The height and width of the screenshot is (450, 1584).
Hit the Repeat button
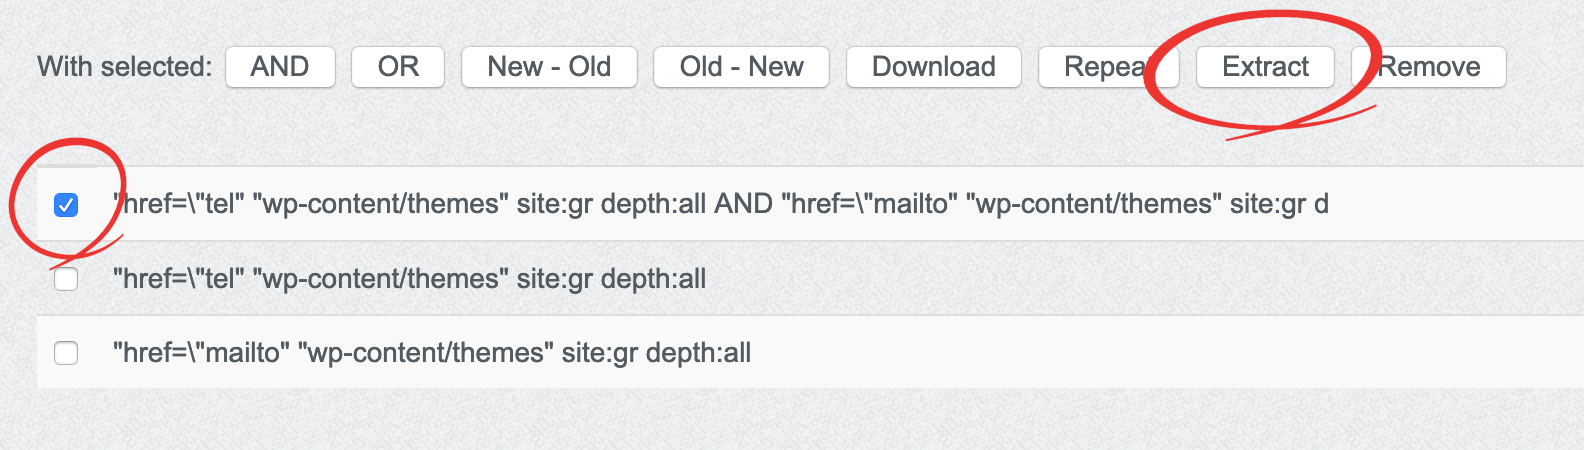(1107, 67)
